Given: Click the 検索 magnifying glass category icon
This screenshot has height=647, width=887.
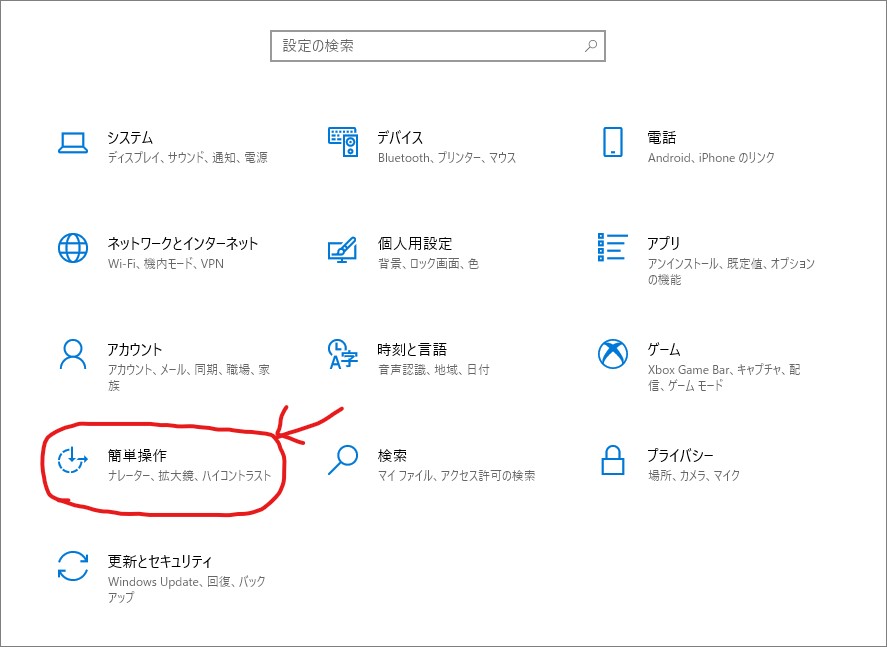Looking at the screenshot, I should click(x=343, y=460).
